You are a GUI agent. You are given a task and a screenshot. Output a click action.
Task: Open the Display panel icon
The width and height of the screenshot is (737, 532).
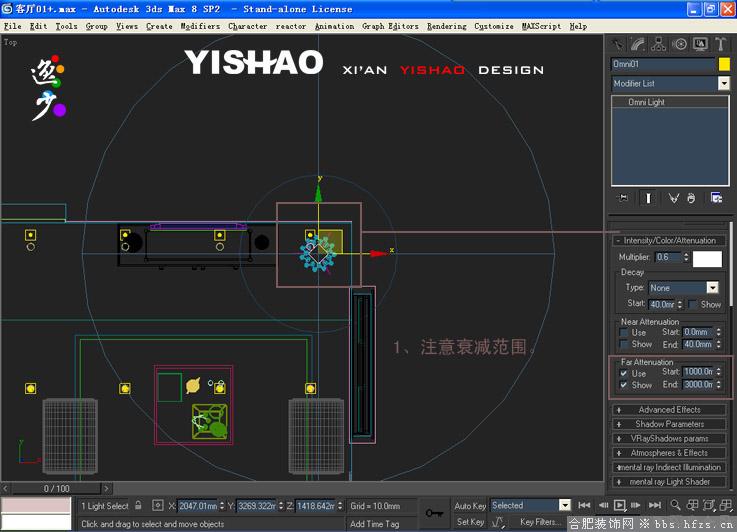point(700,44)
